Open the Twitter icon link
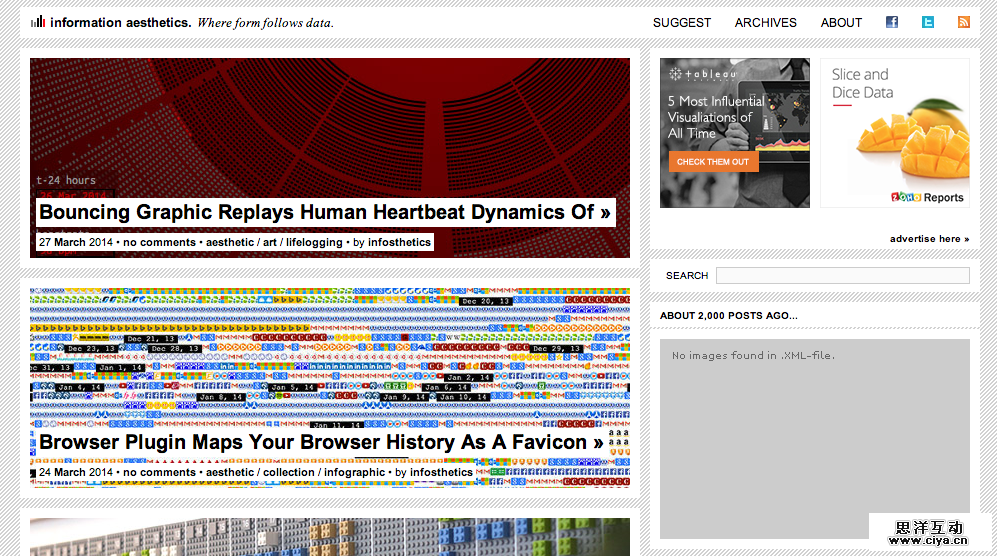Image resolution: width=997 pixels, height=556 pixels. [x=928, y=22]
